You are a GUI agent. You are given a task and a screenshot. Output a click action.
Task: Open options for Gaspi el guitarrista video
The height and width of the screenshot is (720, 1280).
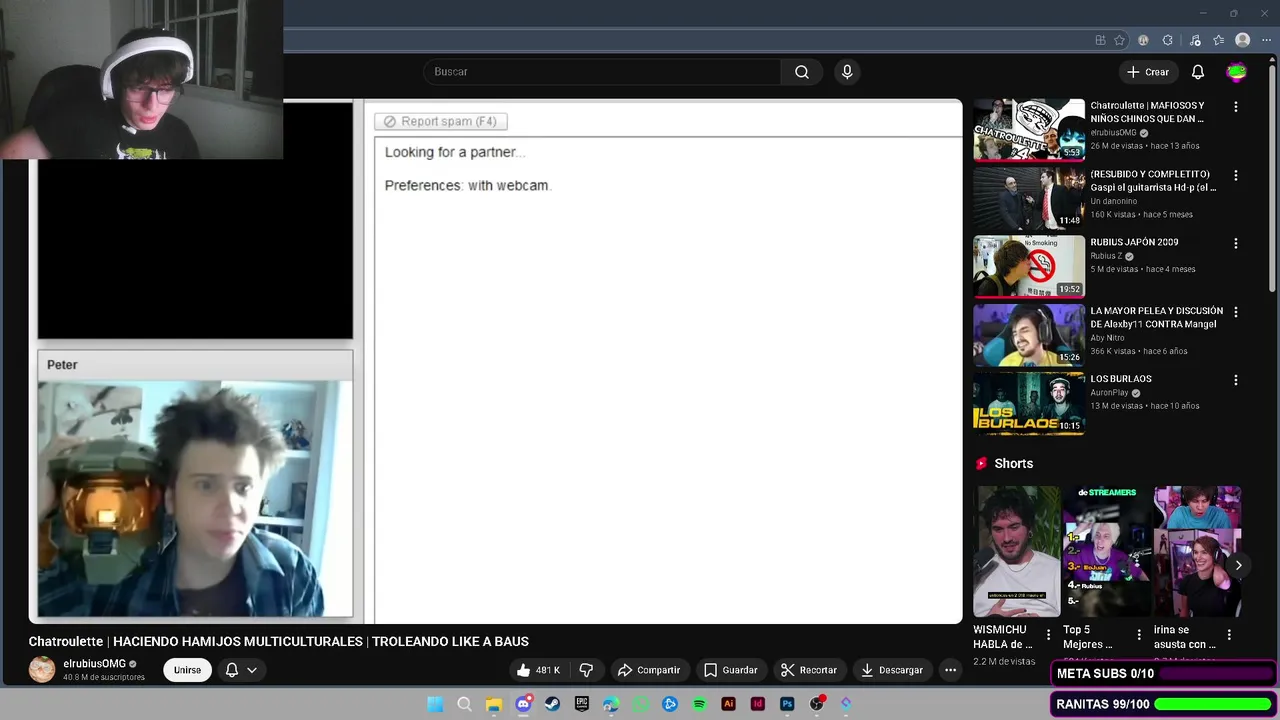point(1236,175)
